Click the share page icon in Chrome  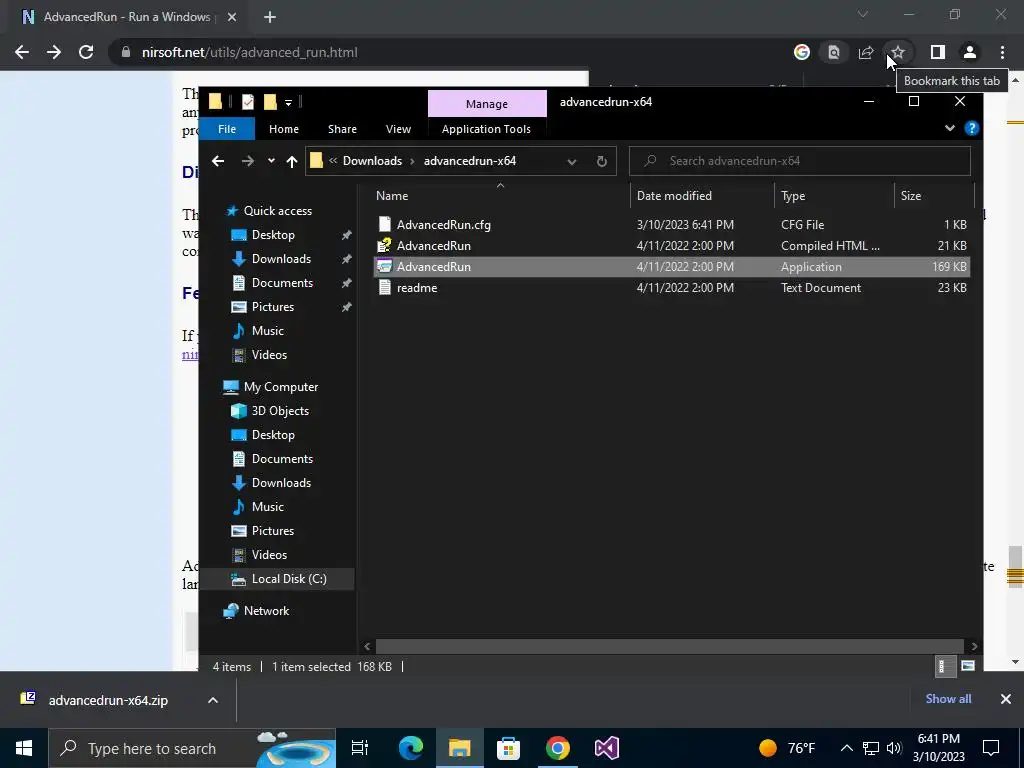pos(866,52)
